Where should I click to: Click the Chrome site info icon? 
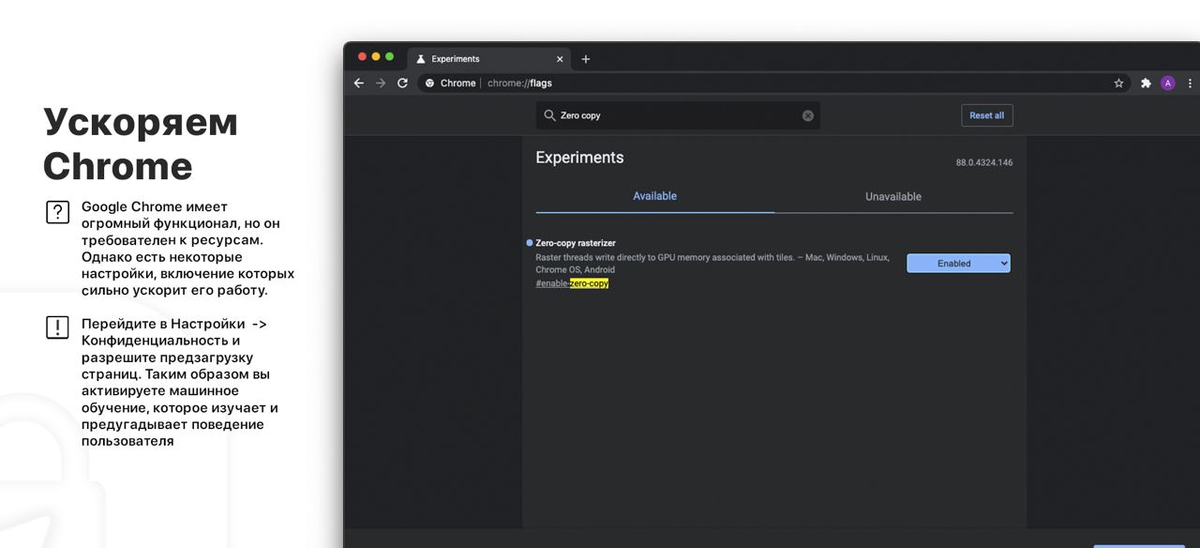click(430, 83)
